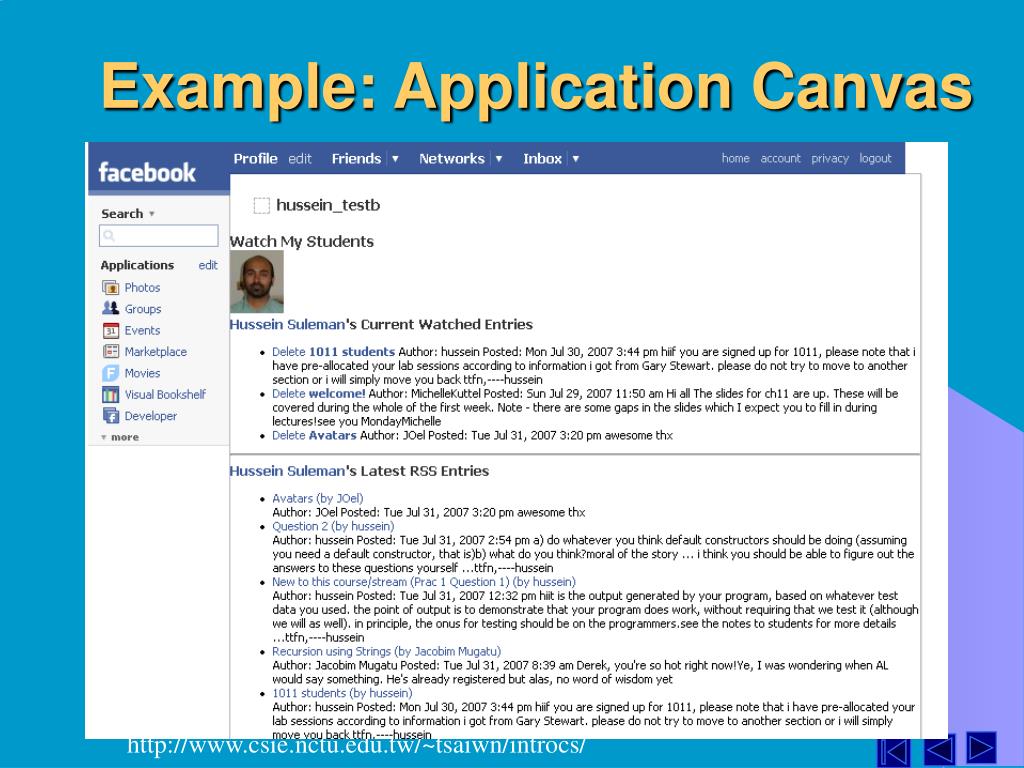This screenshot has width=1024, height=768.
Task: Click the facebook logo
Action: (x=147, y=172)
